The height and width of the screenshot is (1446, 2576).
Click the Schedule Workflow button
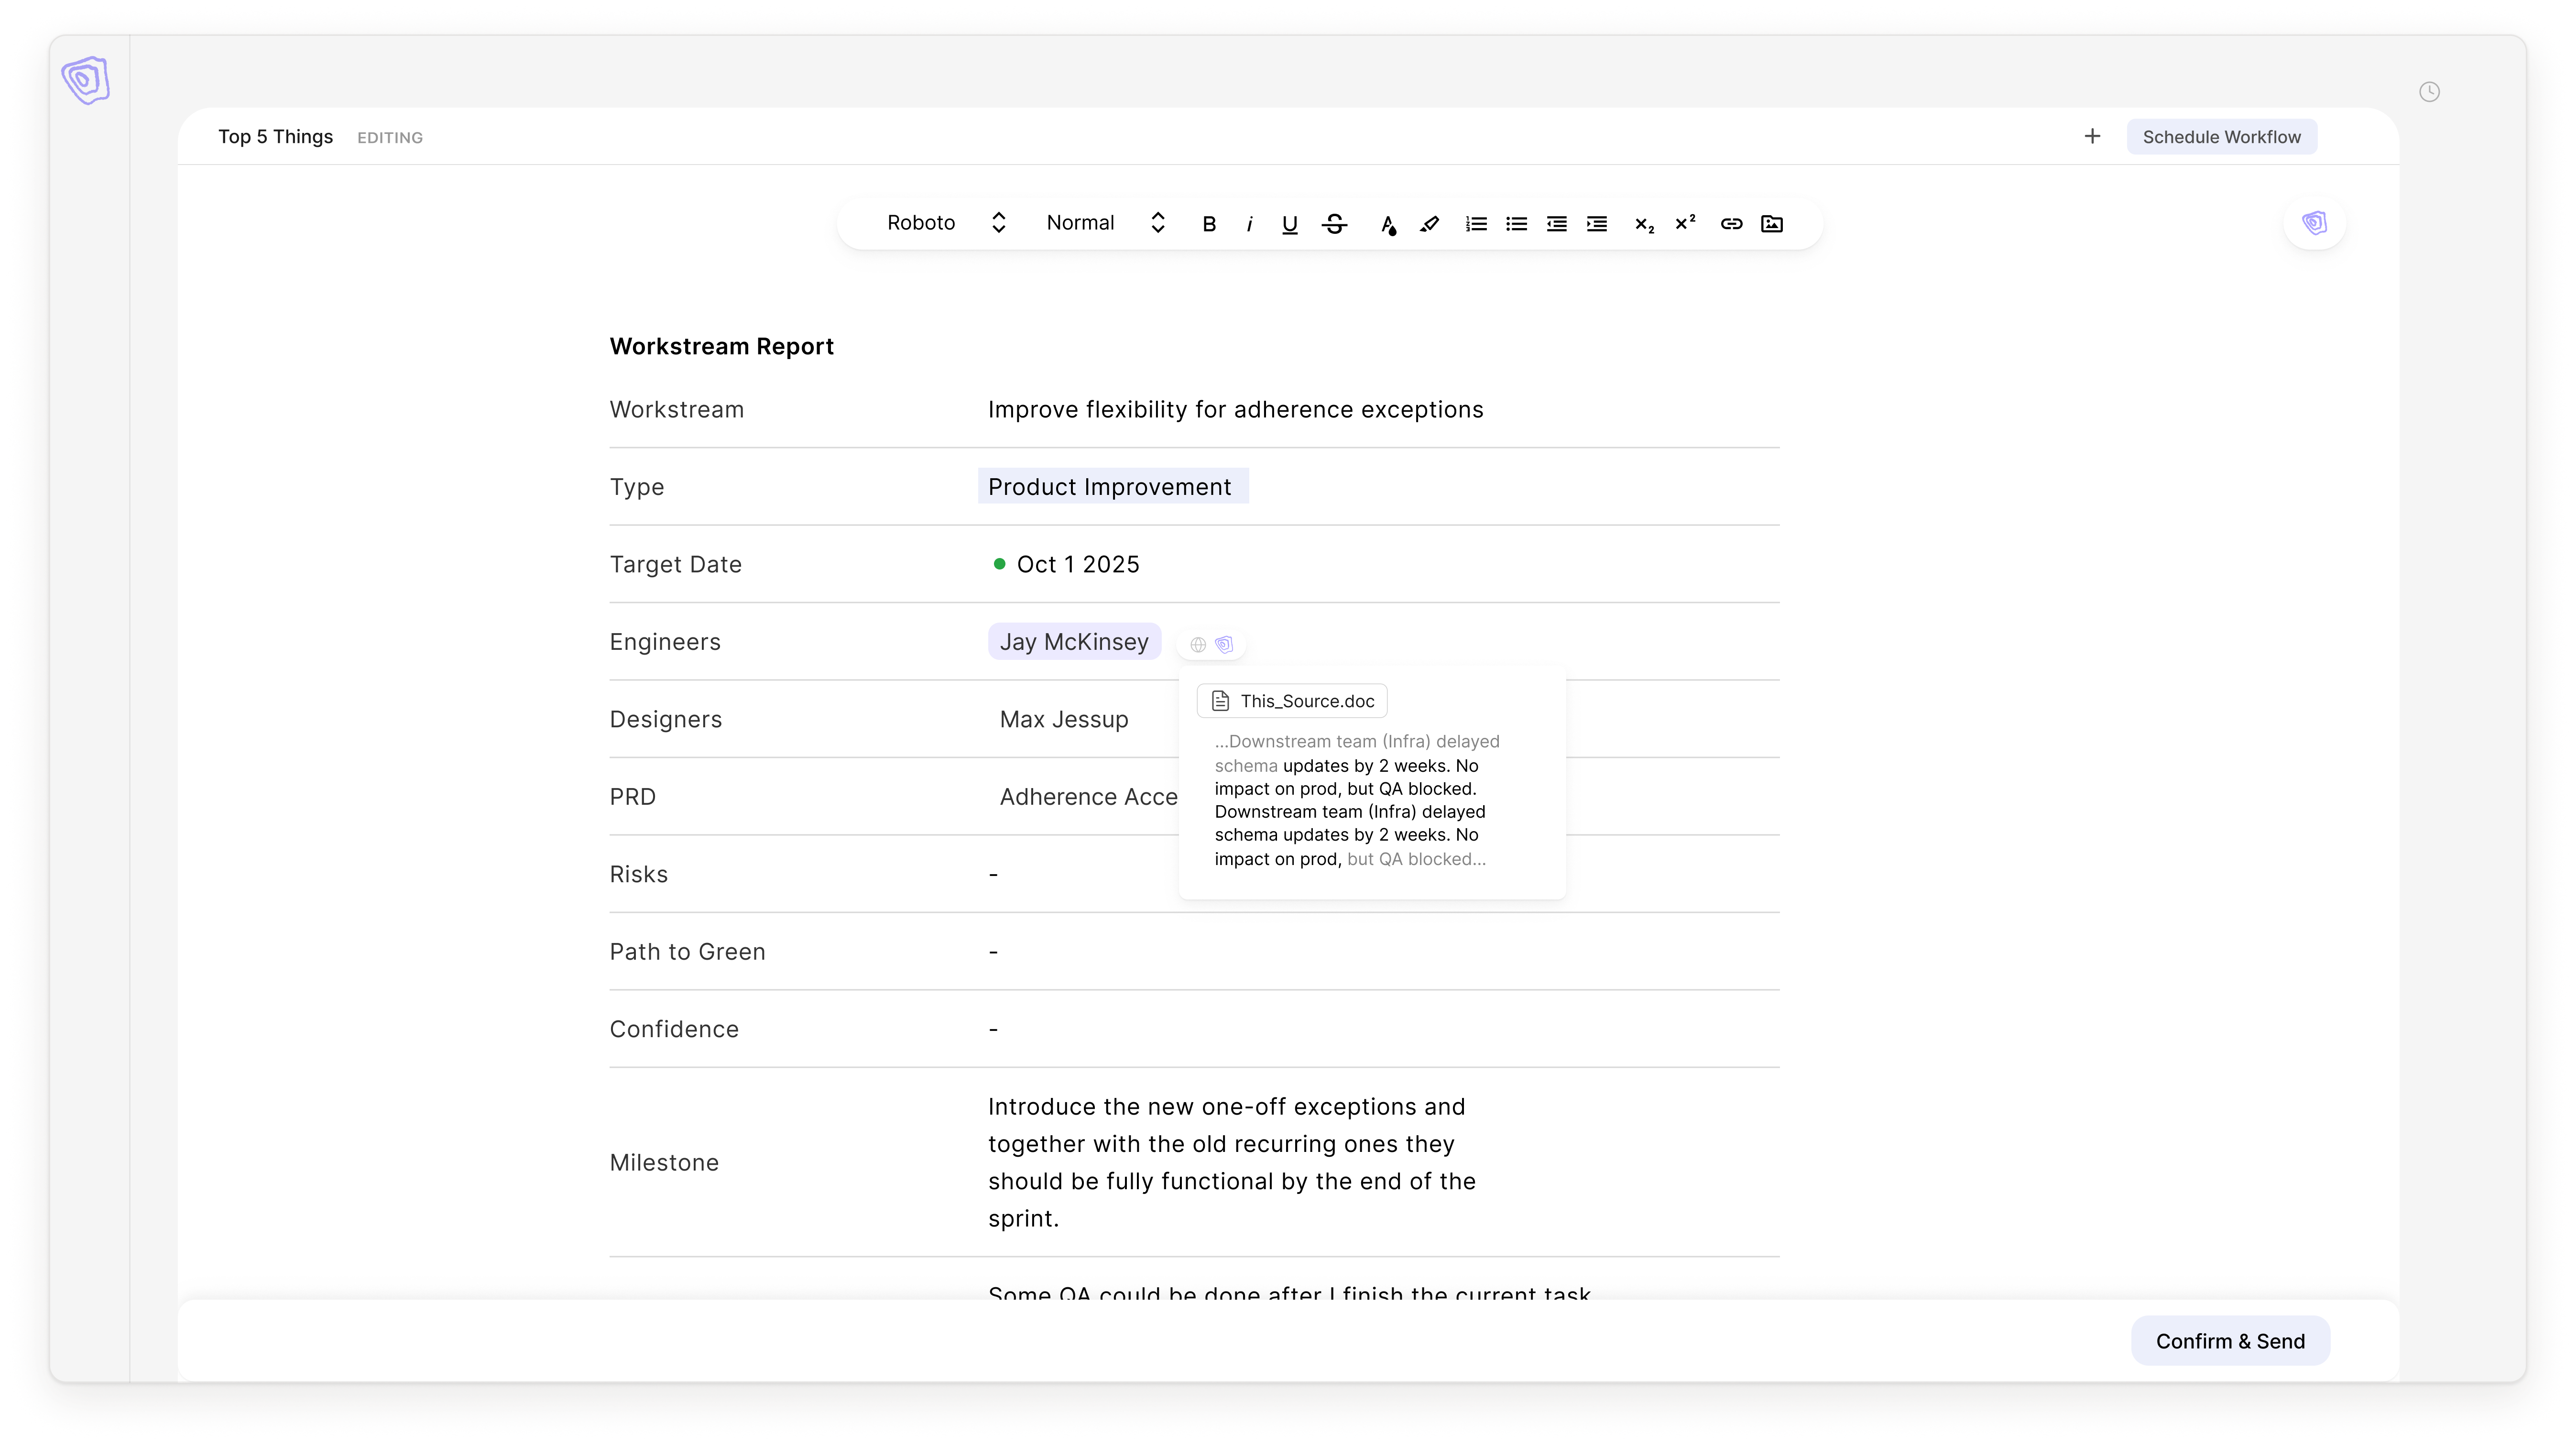(x=2221, y=137)
